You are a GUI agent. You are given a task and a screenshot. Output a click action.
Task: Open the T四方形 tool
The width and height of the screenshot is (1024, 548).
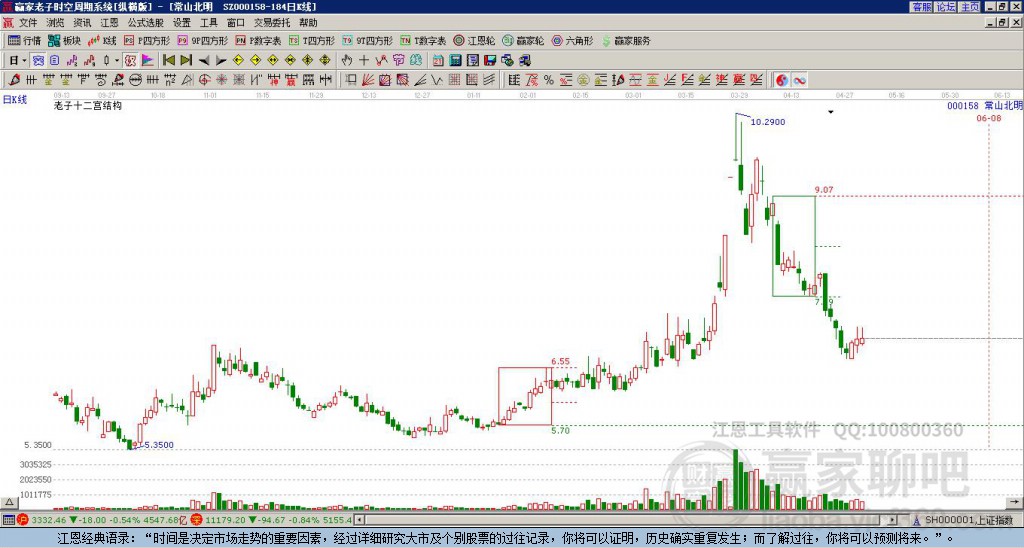312,40
